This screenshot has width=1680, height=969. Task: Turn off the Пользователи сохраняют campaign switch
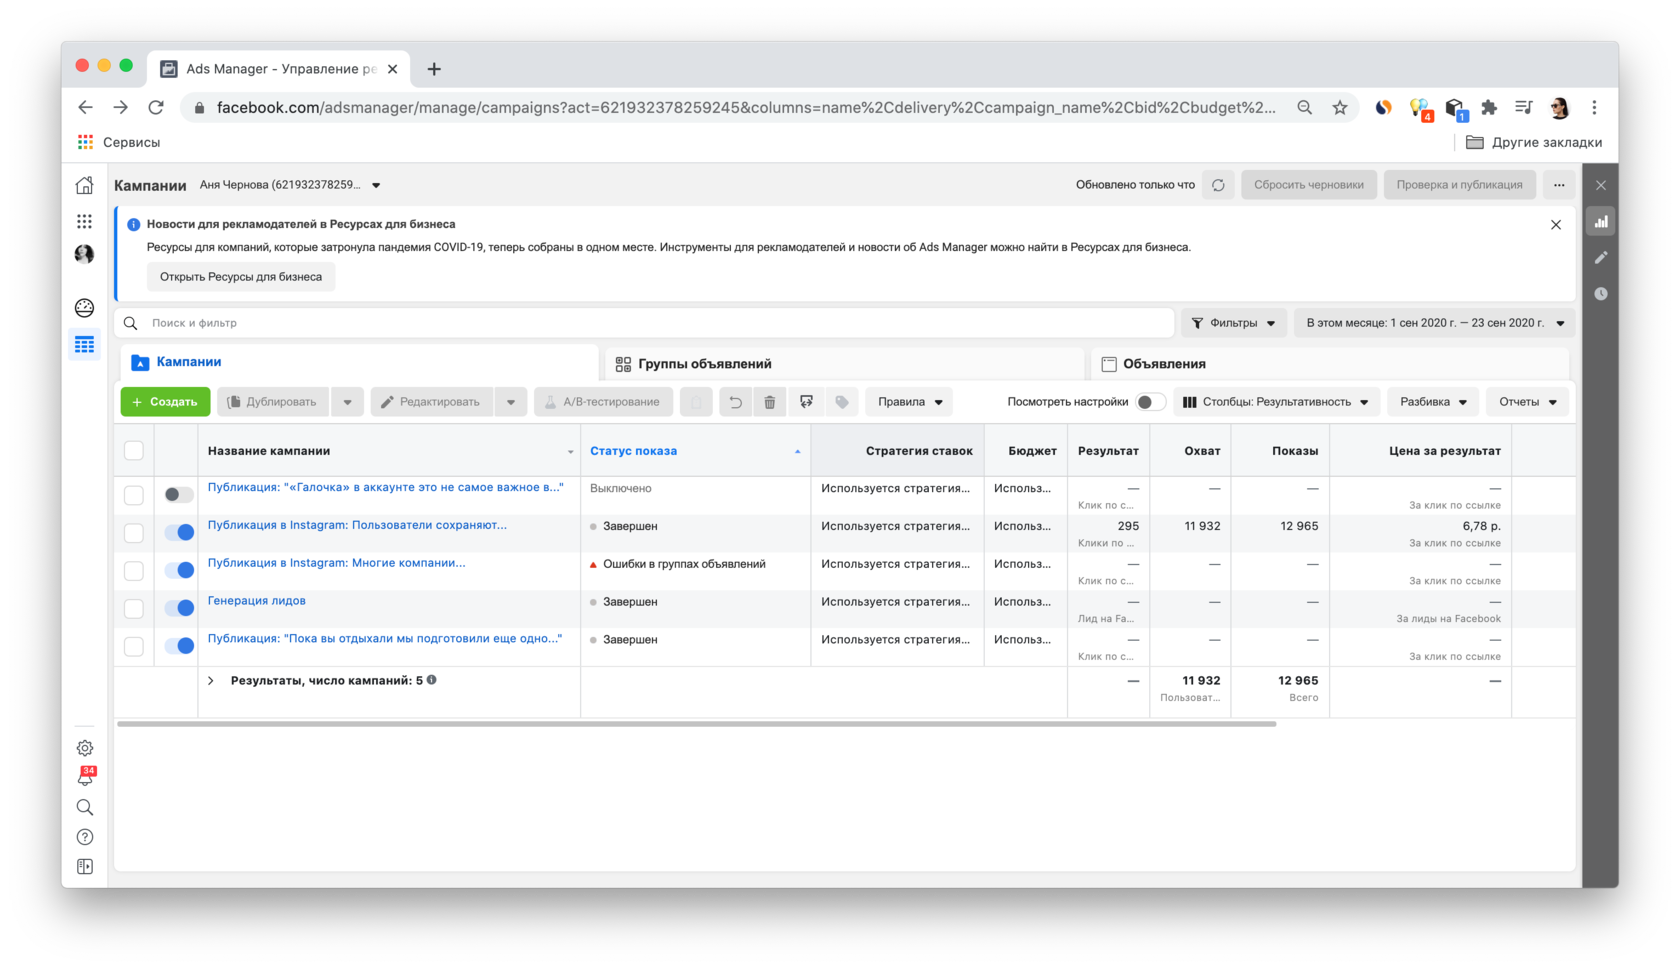click(179, 533)
